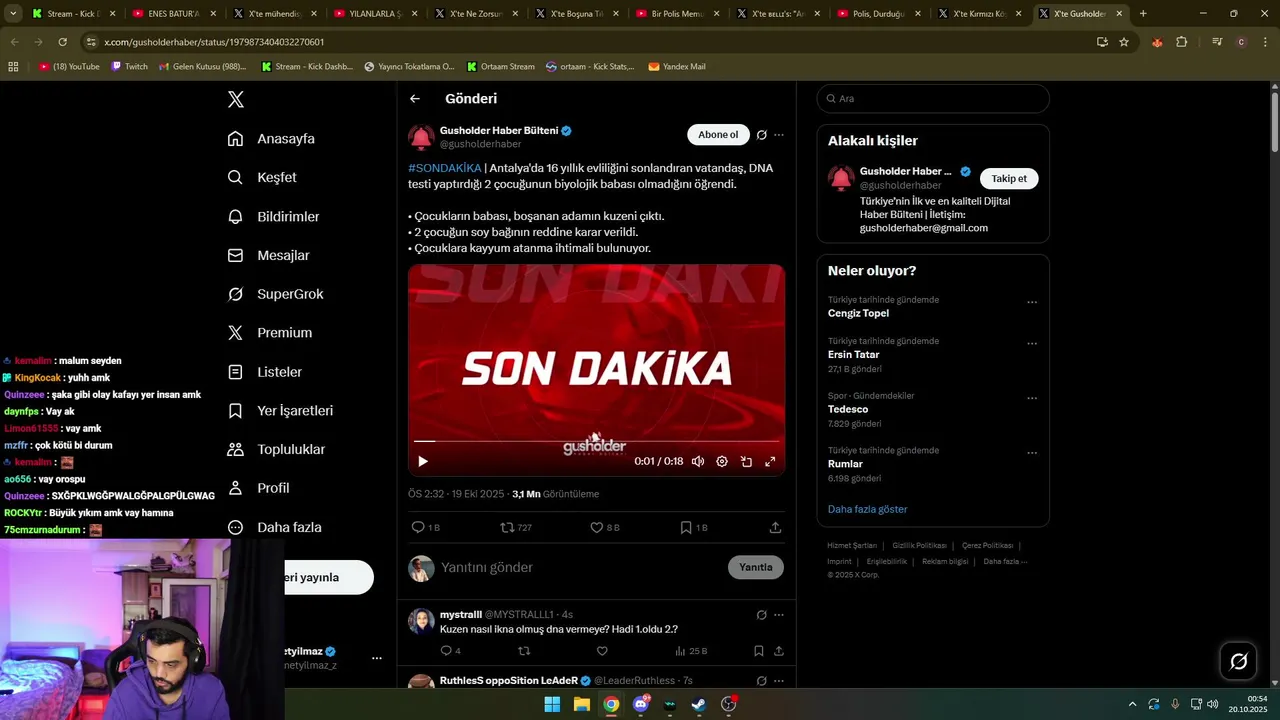
Task: Open Bildirimler notifications
Action: click(274, 216)
